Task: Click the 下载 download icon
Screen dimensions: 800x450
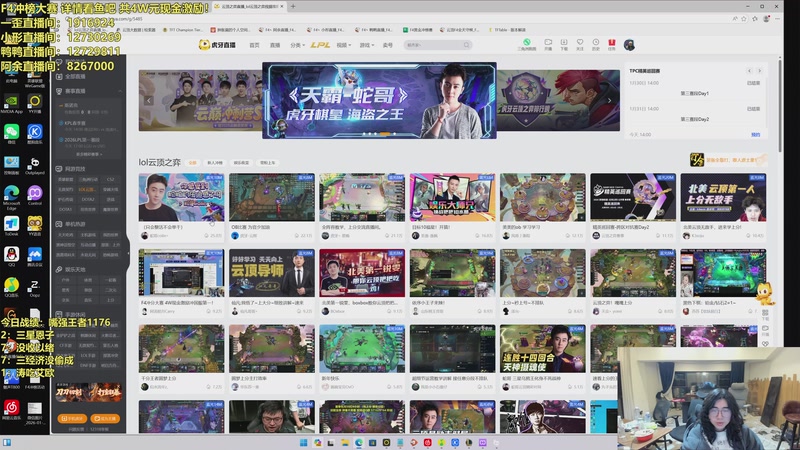Action: 564,44
